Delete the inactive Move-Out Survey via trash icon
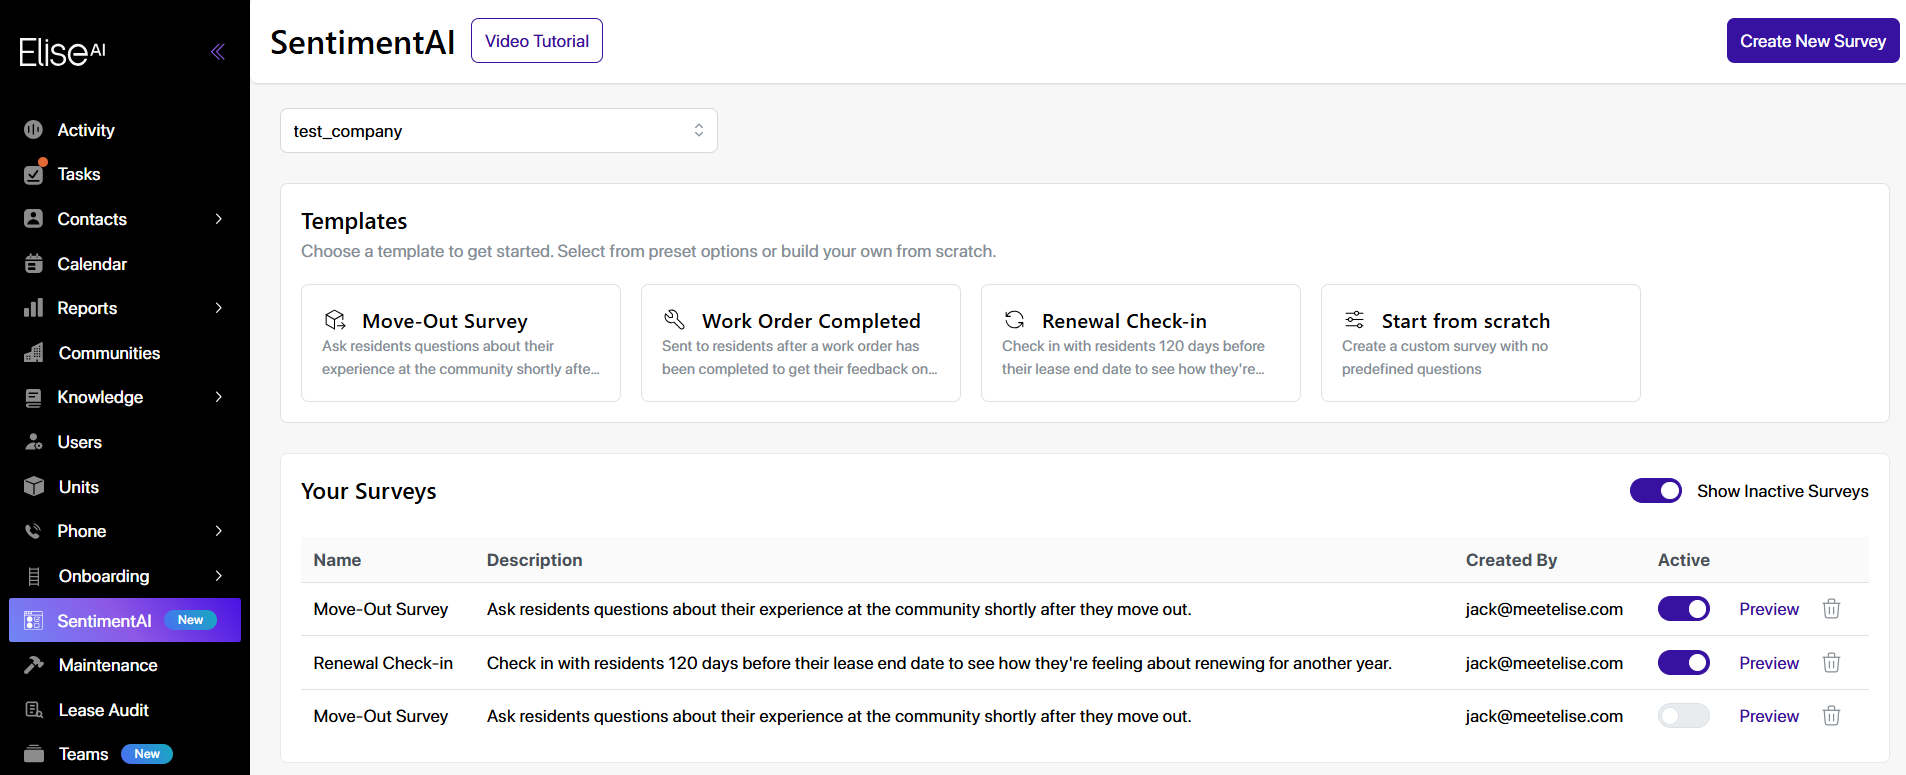 tap(1831, 716)
